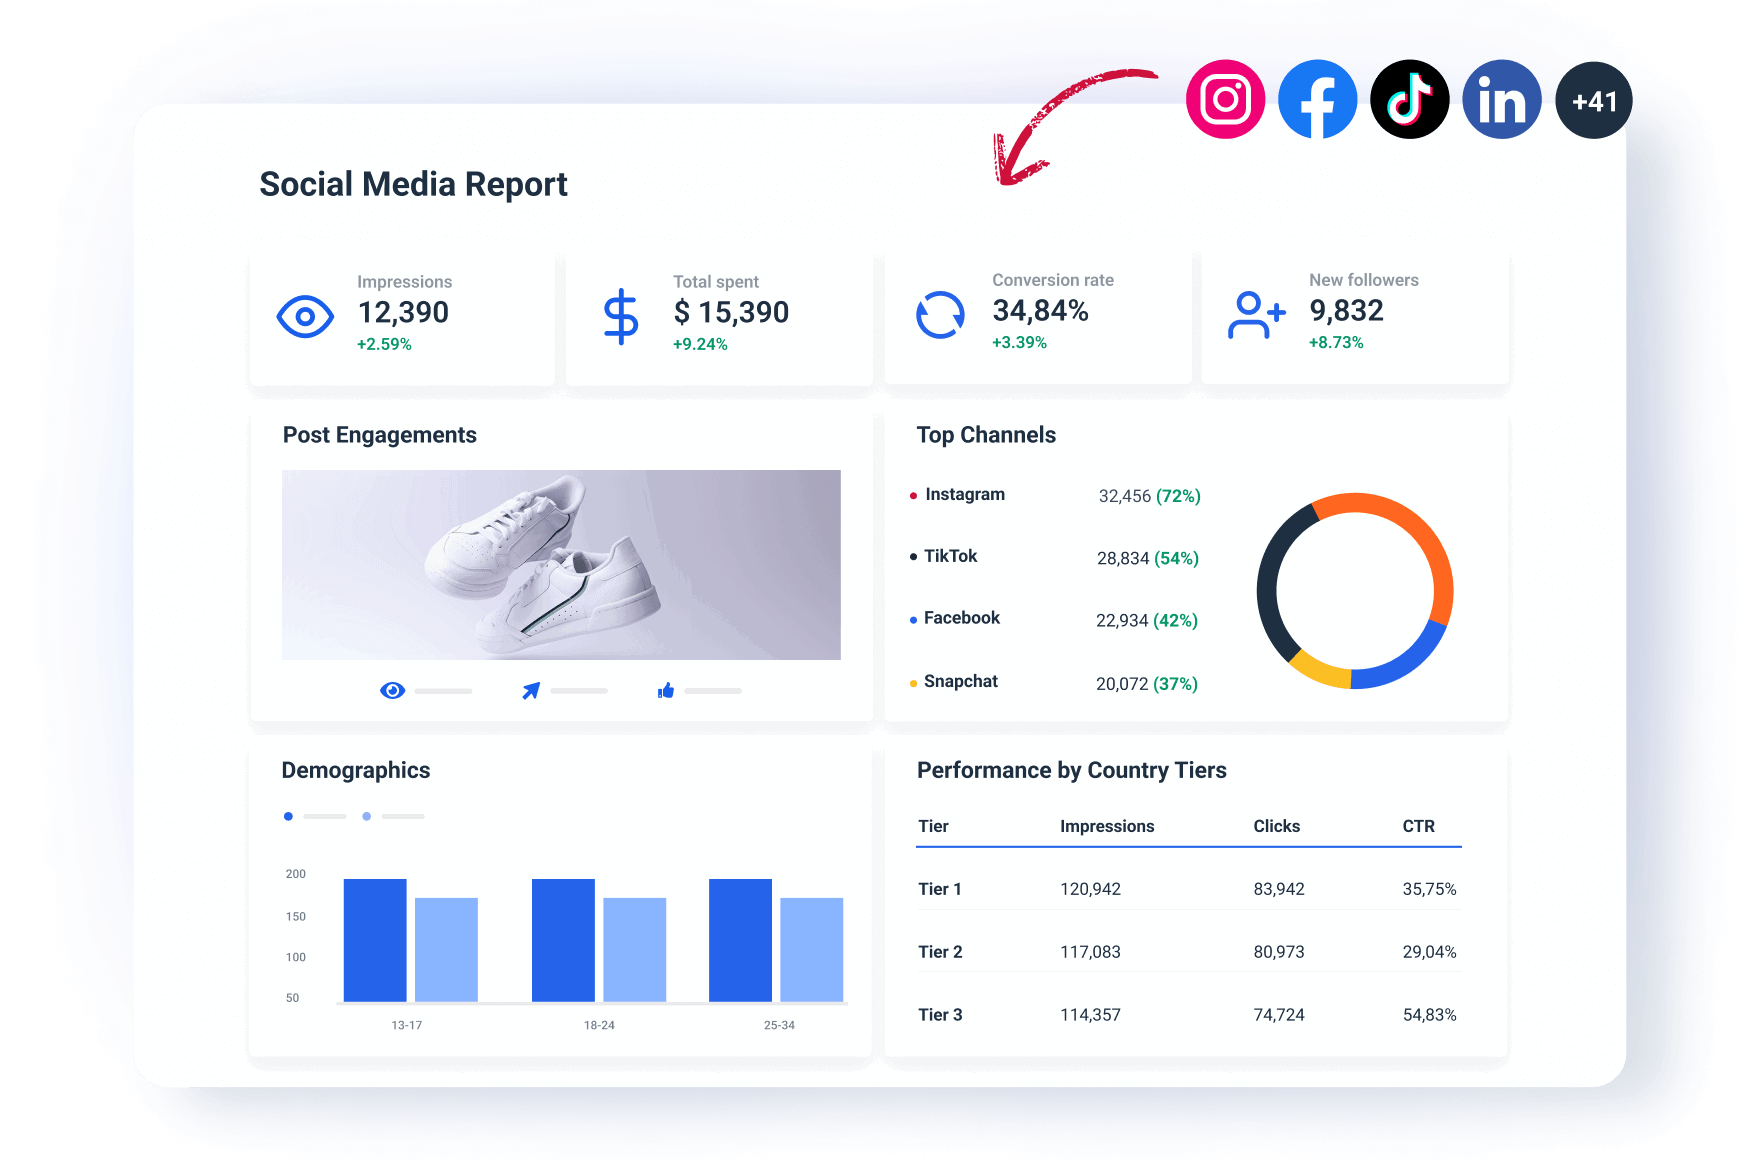Click the Social Media Report title
1760x1165 pixels.
413,184
